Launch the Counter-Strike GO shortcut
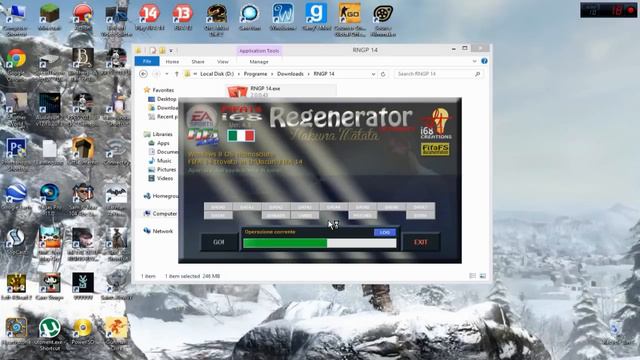Screen dimensions: 640x360 pos(350,19)
